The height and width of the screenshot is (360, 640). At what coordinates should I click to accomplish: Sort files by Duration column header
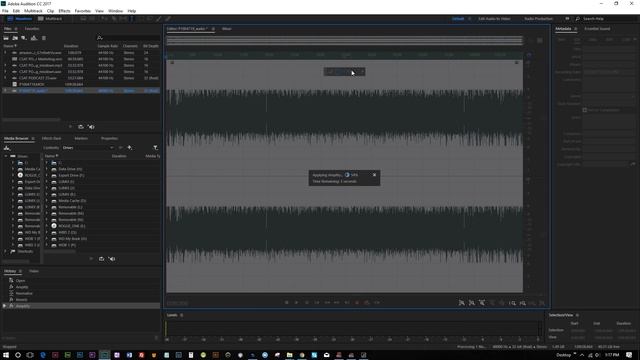pos(71,46)
